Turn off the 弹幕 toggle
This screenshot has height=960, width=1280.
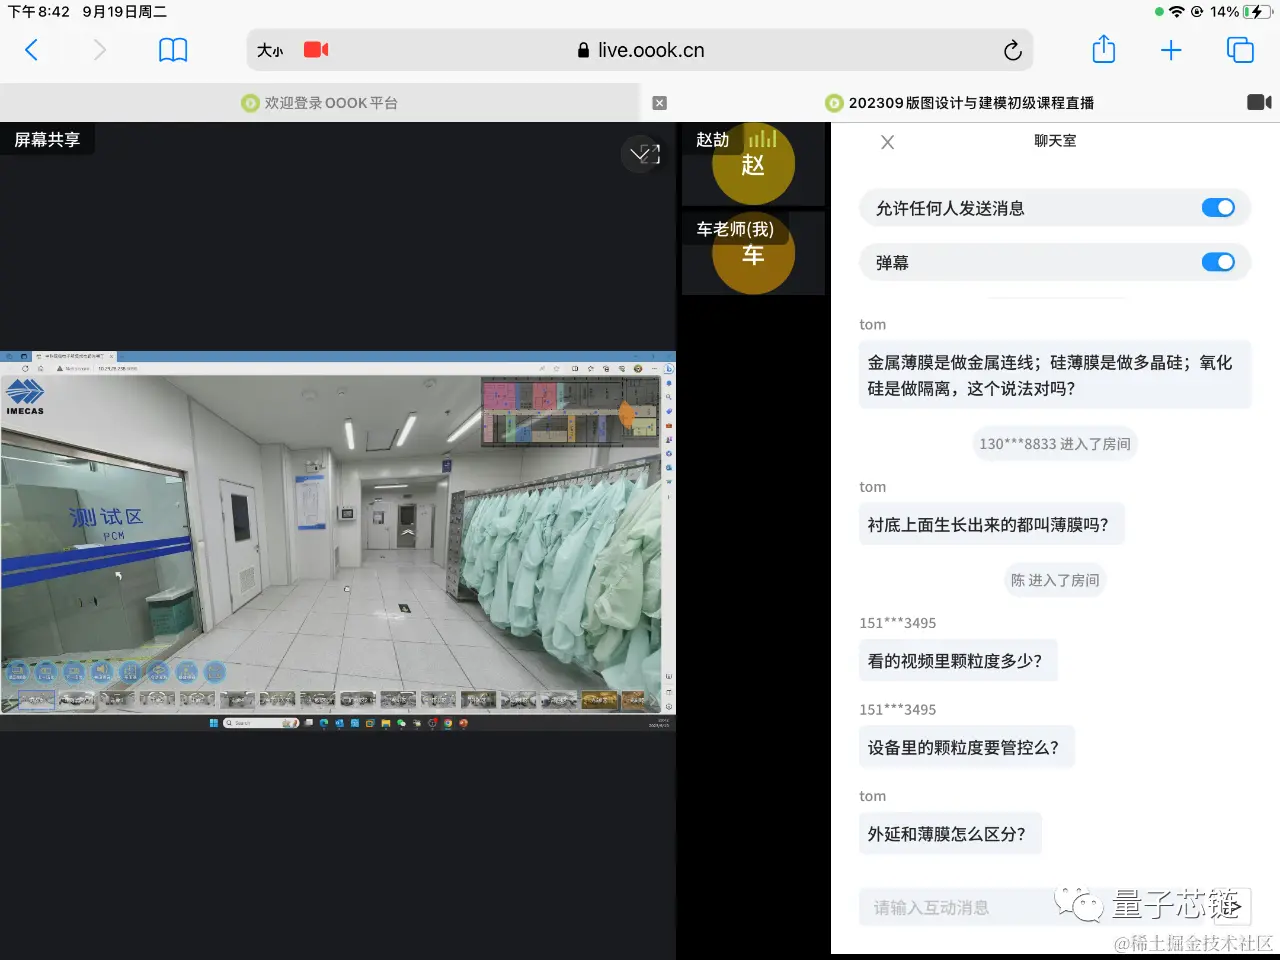(1218, 262)
